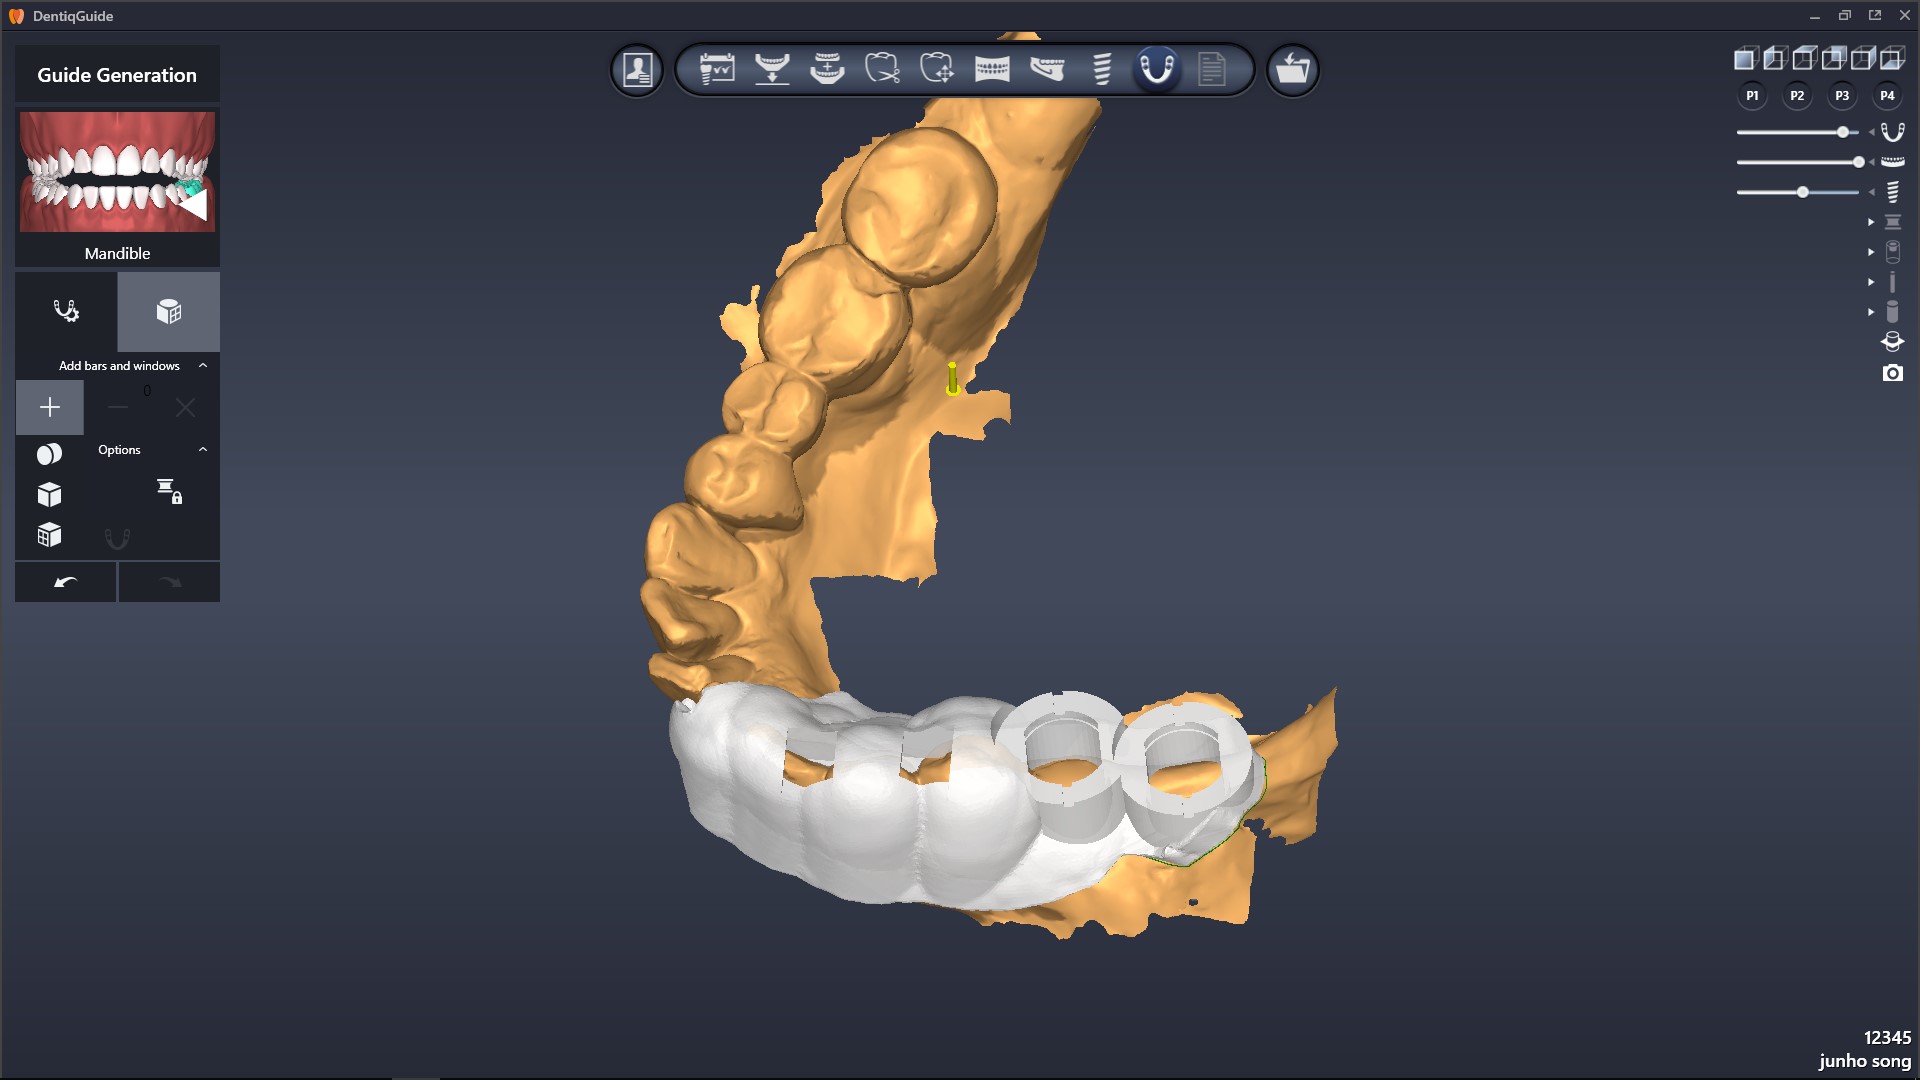Click the "junho song" patient name text
1920x1080 pixels.
point(1864,1061)
